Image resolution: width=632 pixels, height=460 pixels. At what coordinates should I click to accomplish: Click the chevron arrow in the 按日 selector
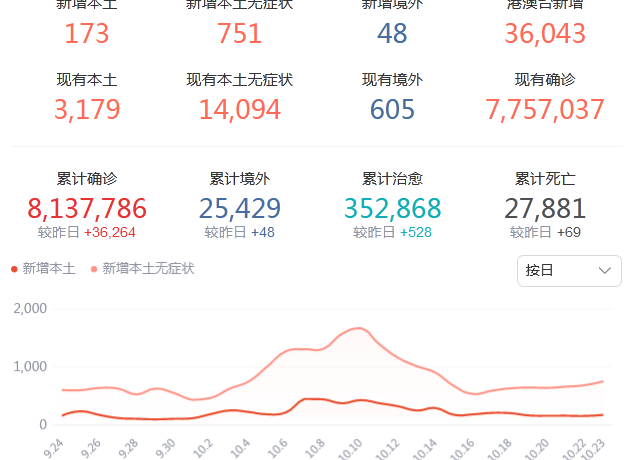604,271
